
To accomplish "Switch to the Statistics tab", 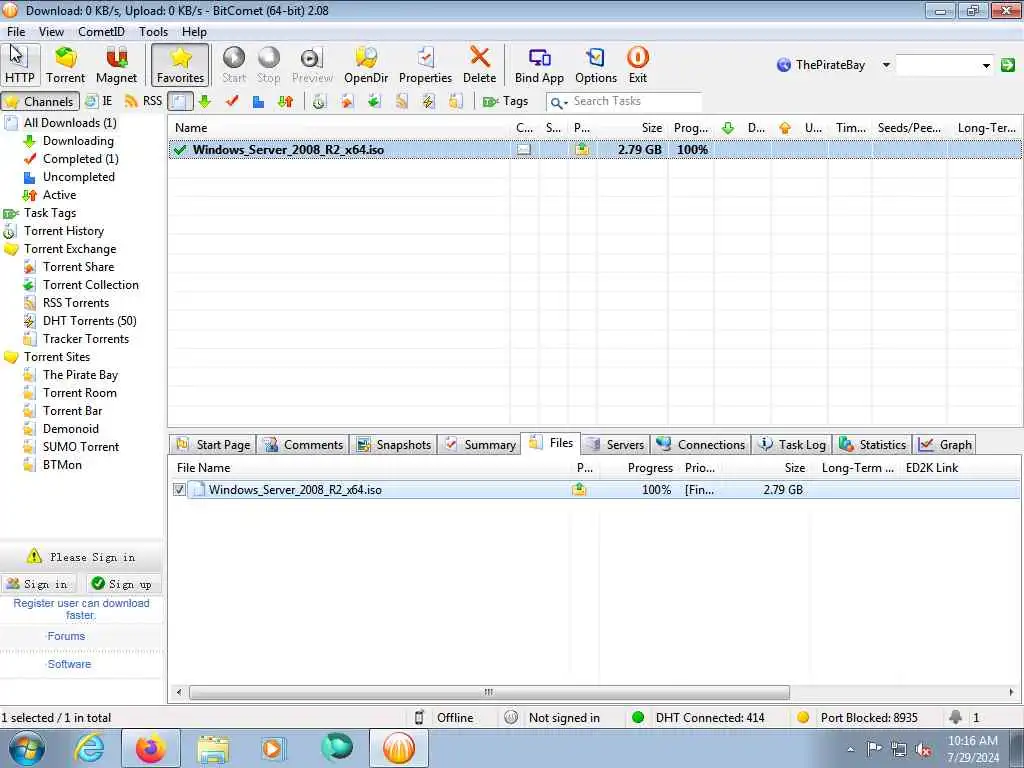I will coord(872,445).
